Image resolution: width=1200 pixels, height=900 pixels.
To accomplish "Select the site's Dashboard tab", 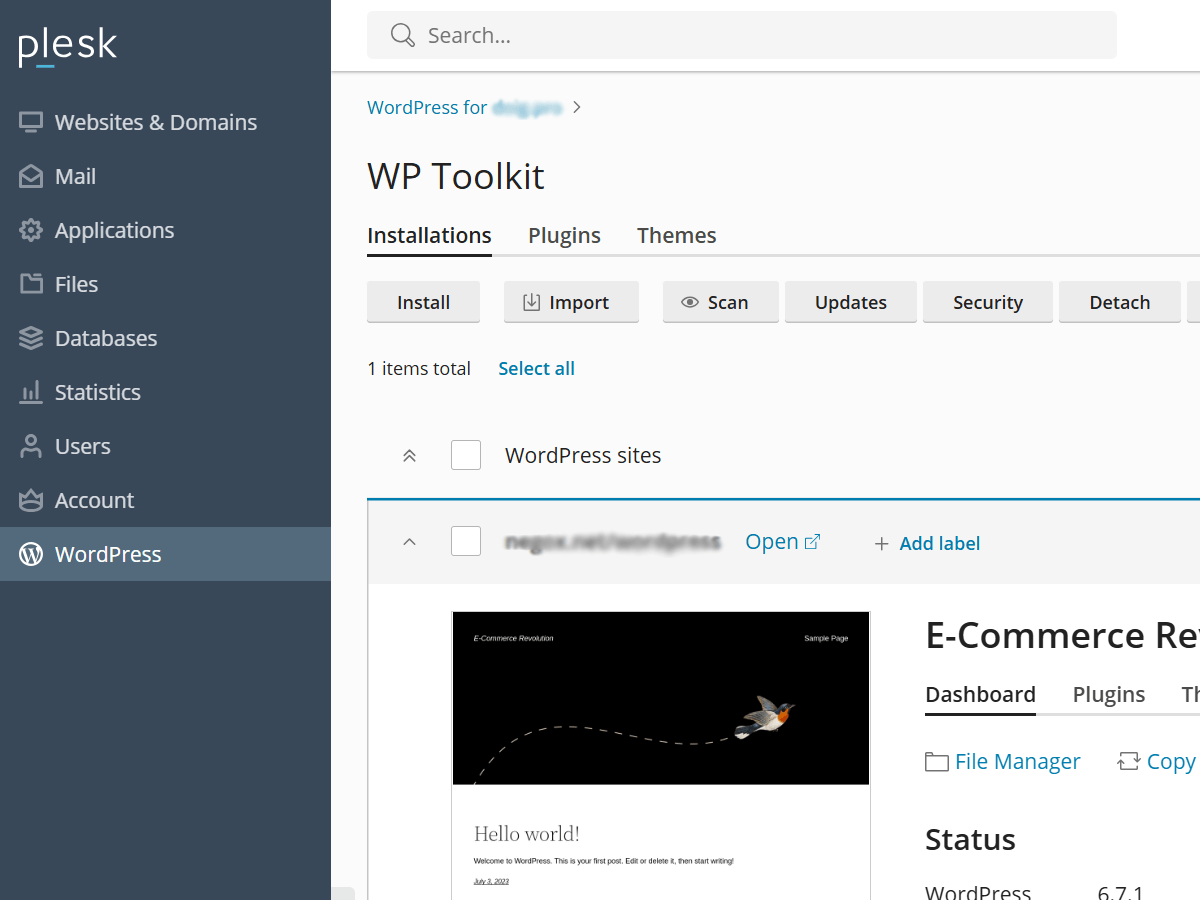I will [x=980, y=694].
